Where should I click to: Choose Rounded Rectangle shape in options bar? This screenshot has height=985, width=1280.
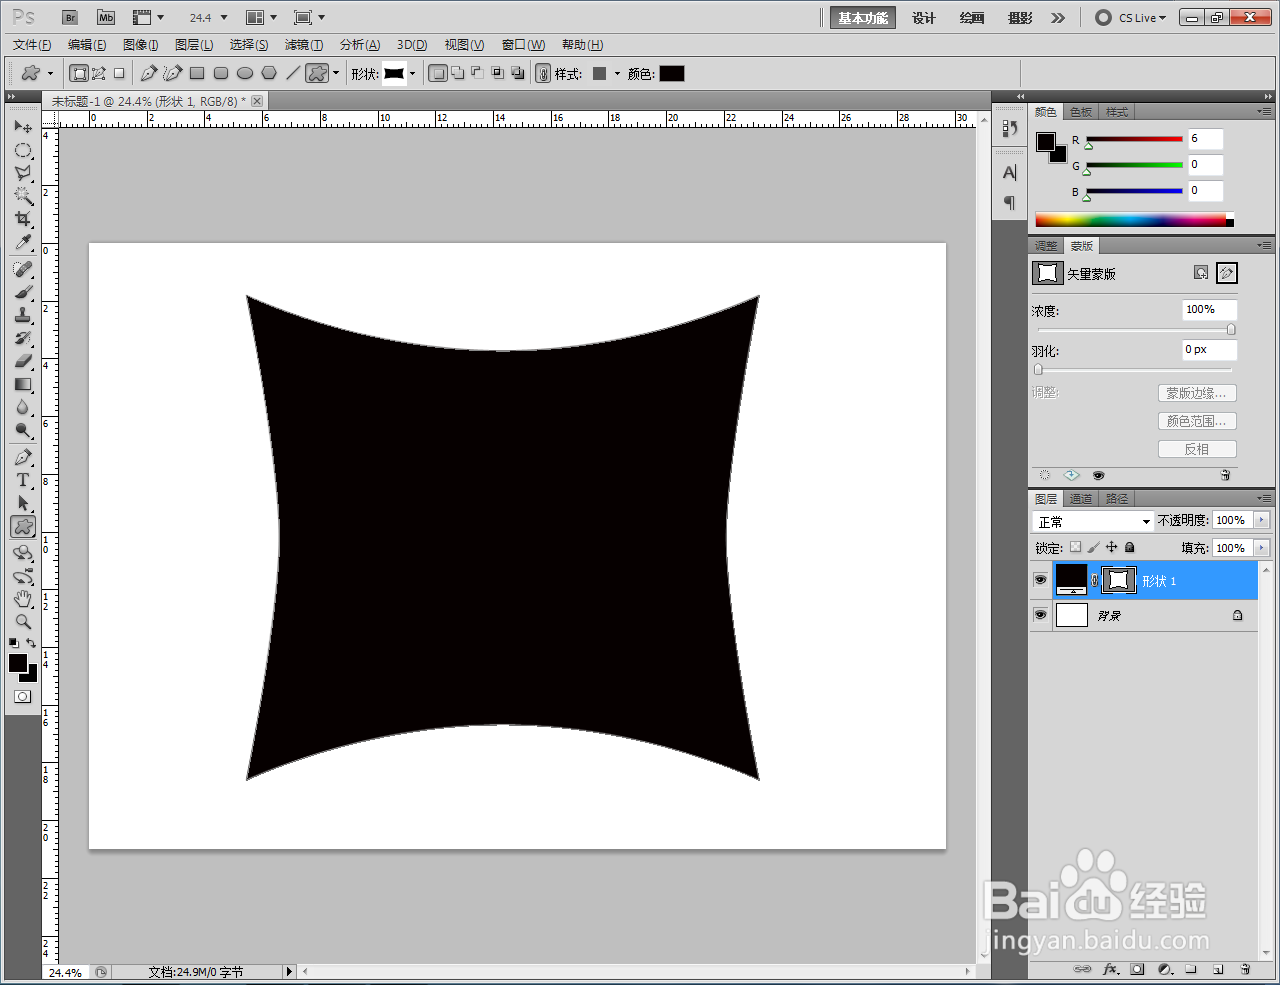[221, 73]
